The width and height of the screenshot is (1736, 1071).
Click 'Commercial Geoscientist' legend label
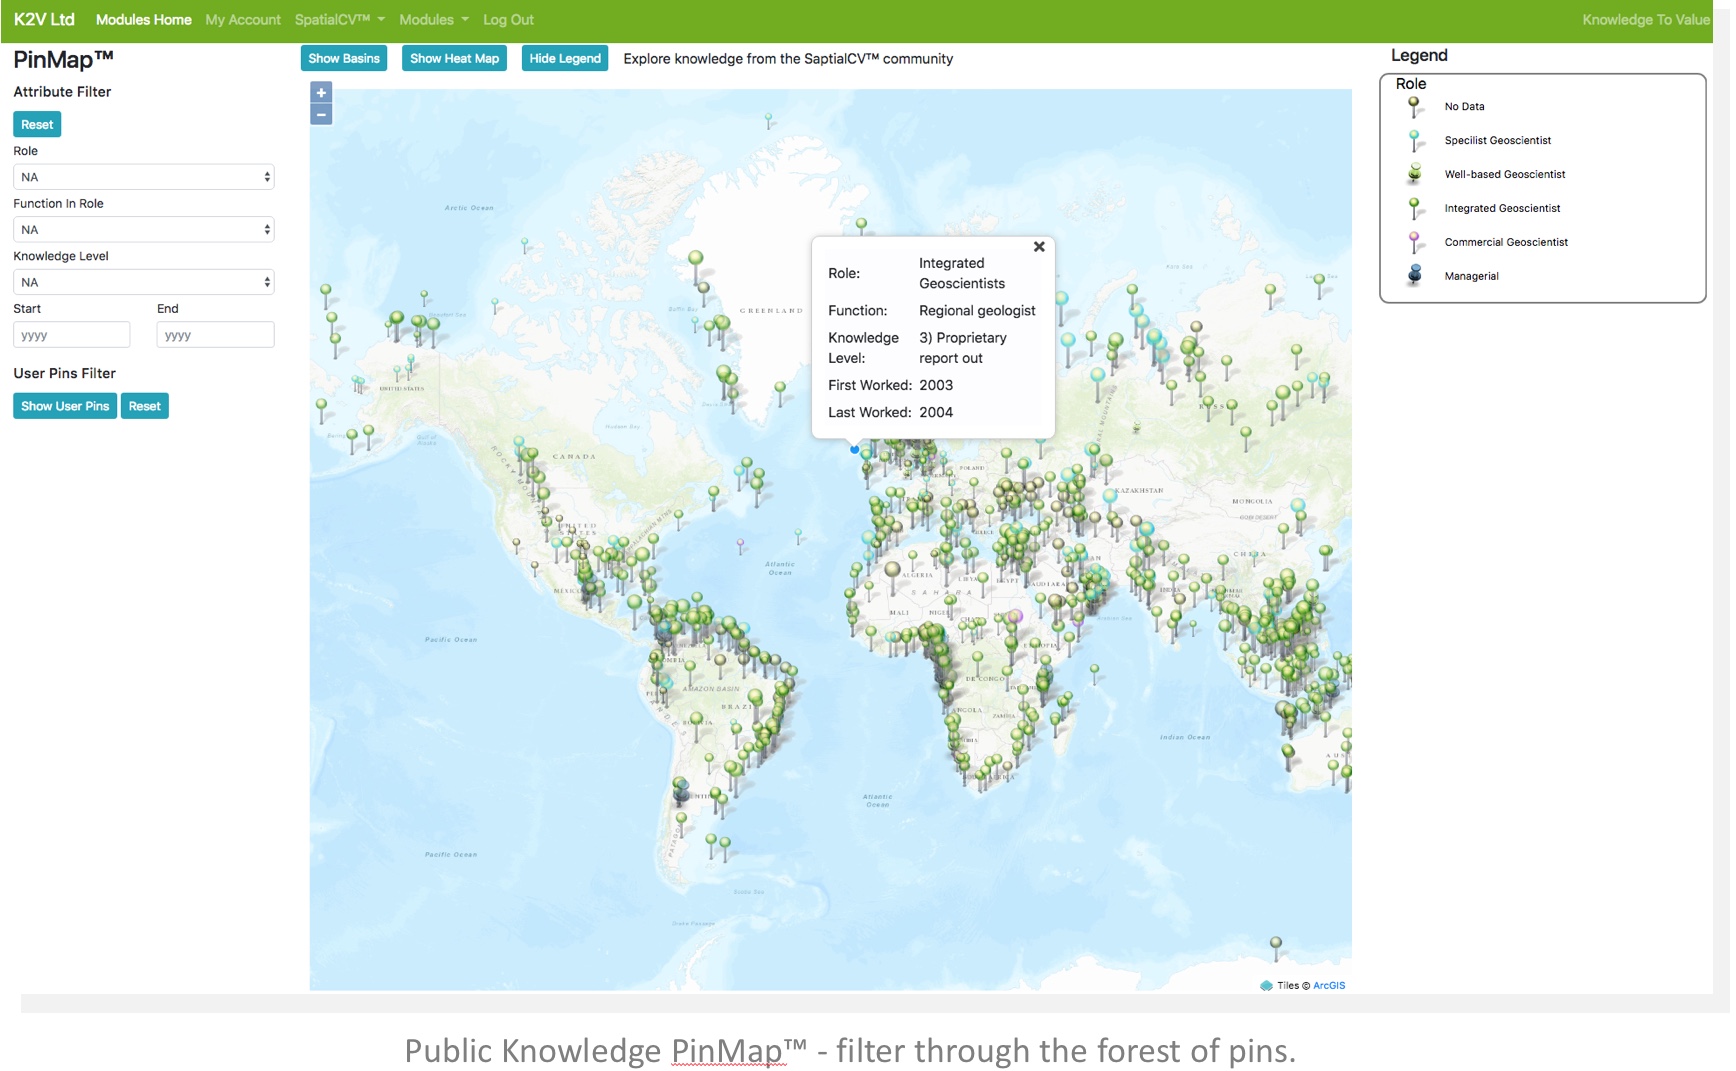tap(1506, 243)
